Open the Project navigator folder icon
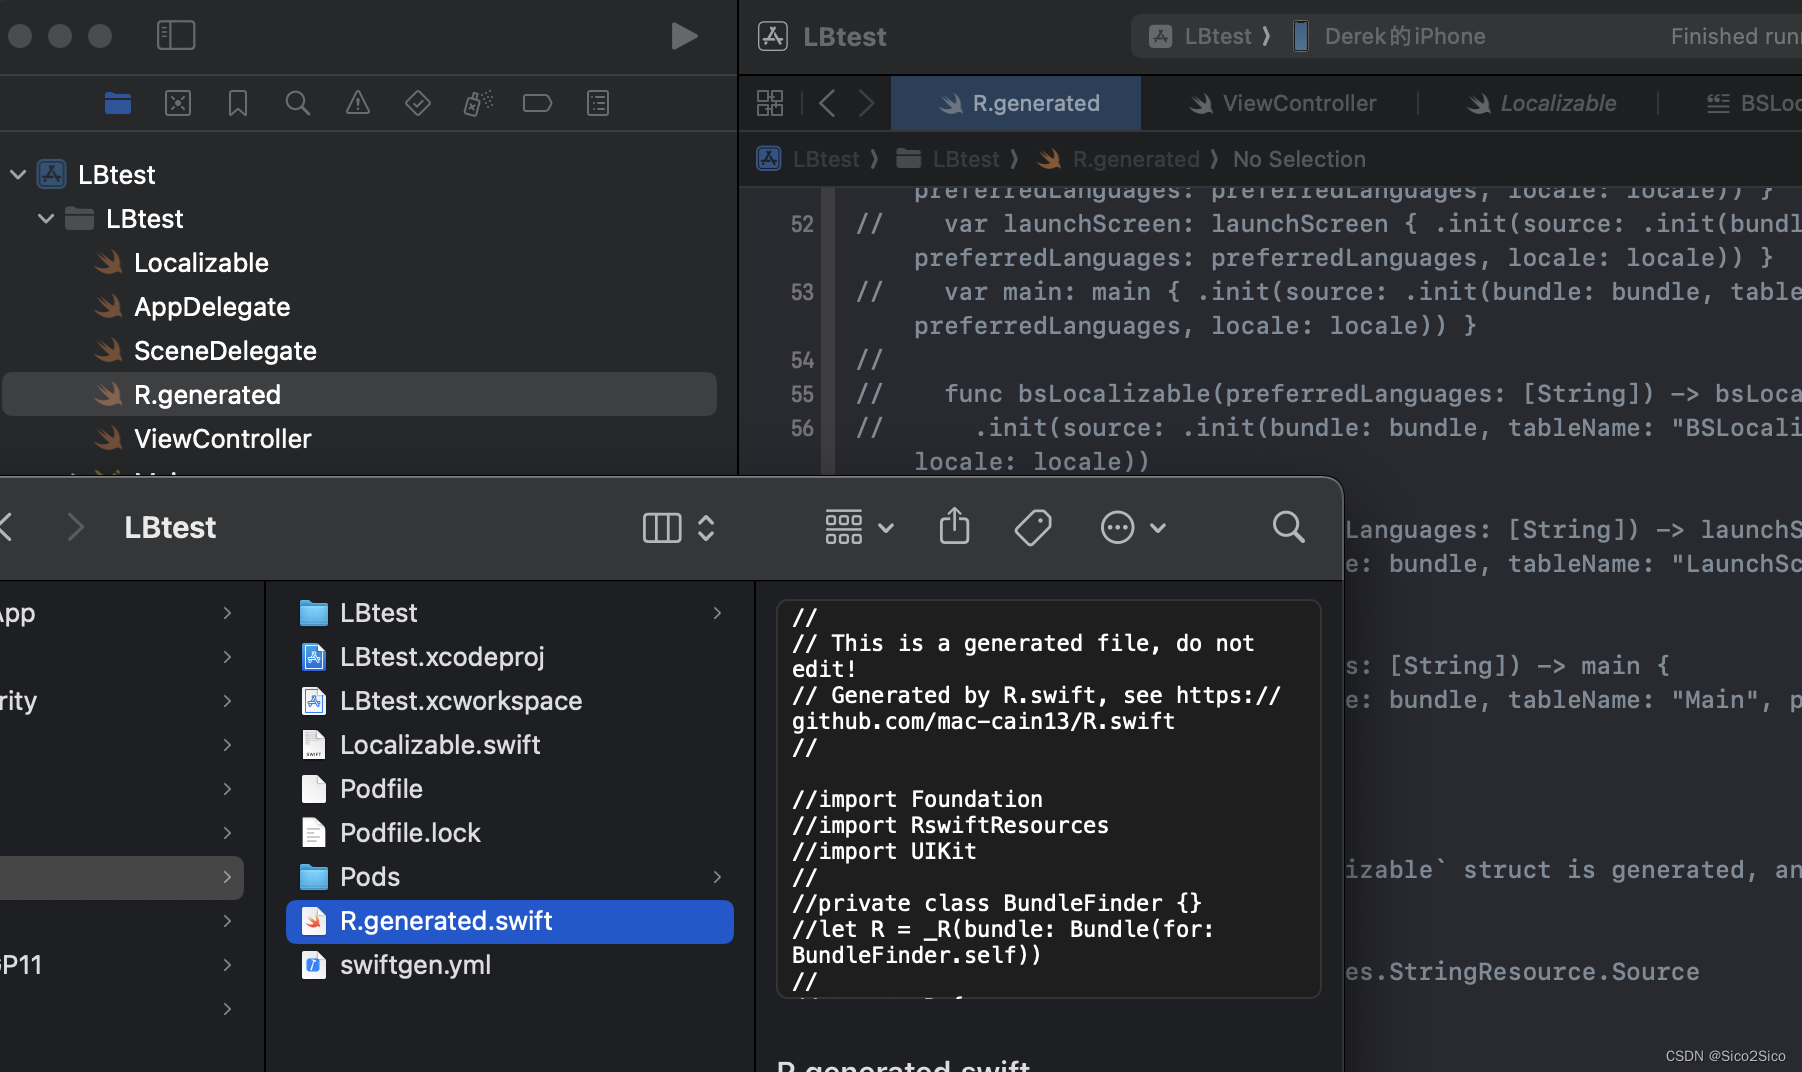This screenshot has height=1072, width=1802. pyautogui.click(x=118, y=103)
